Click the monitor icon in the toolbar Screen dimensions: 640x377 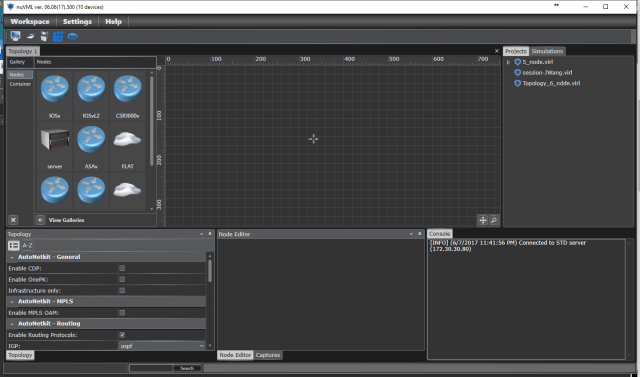pyautogui.click(x=16, y=36)
